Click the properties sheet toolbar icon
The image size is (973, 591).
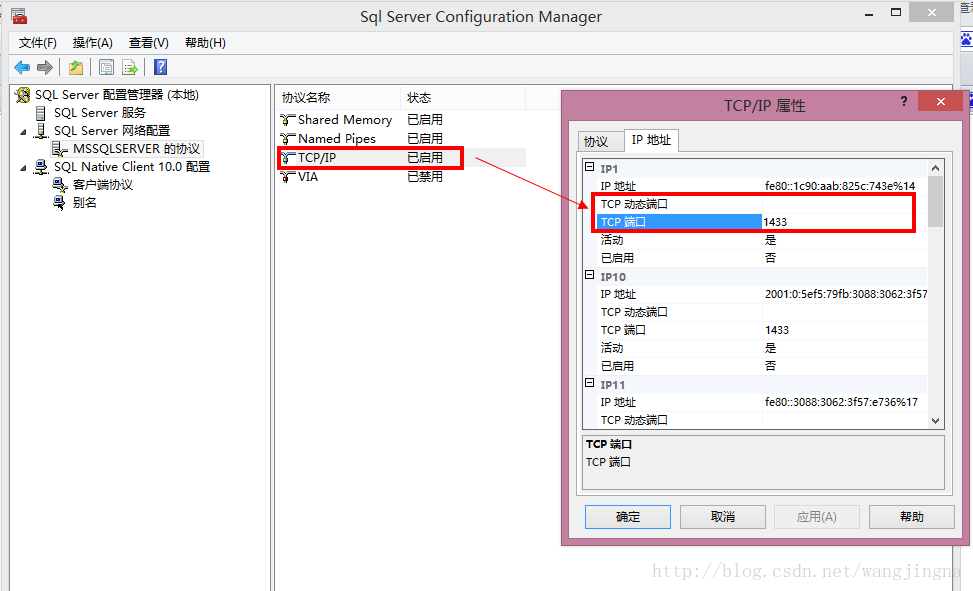(x=107, y=68)
